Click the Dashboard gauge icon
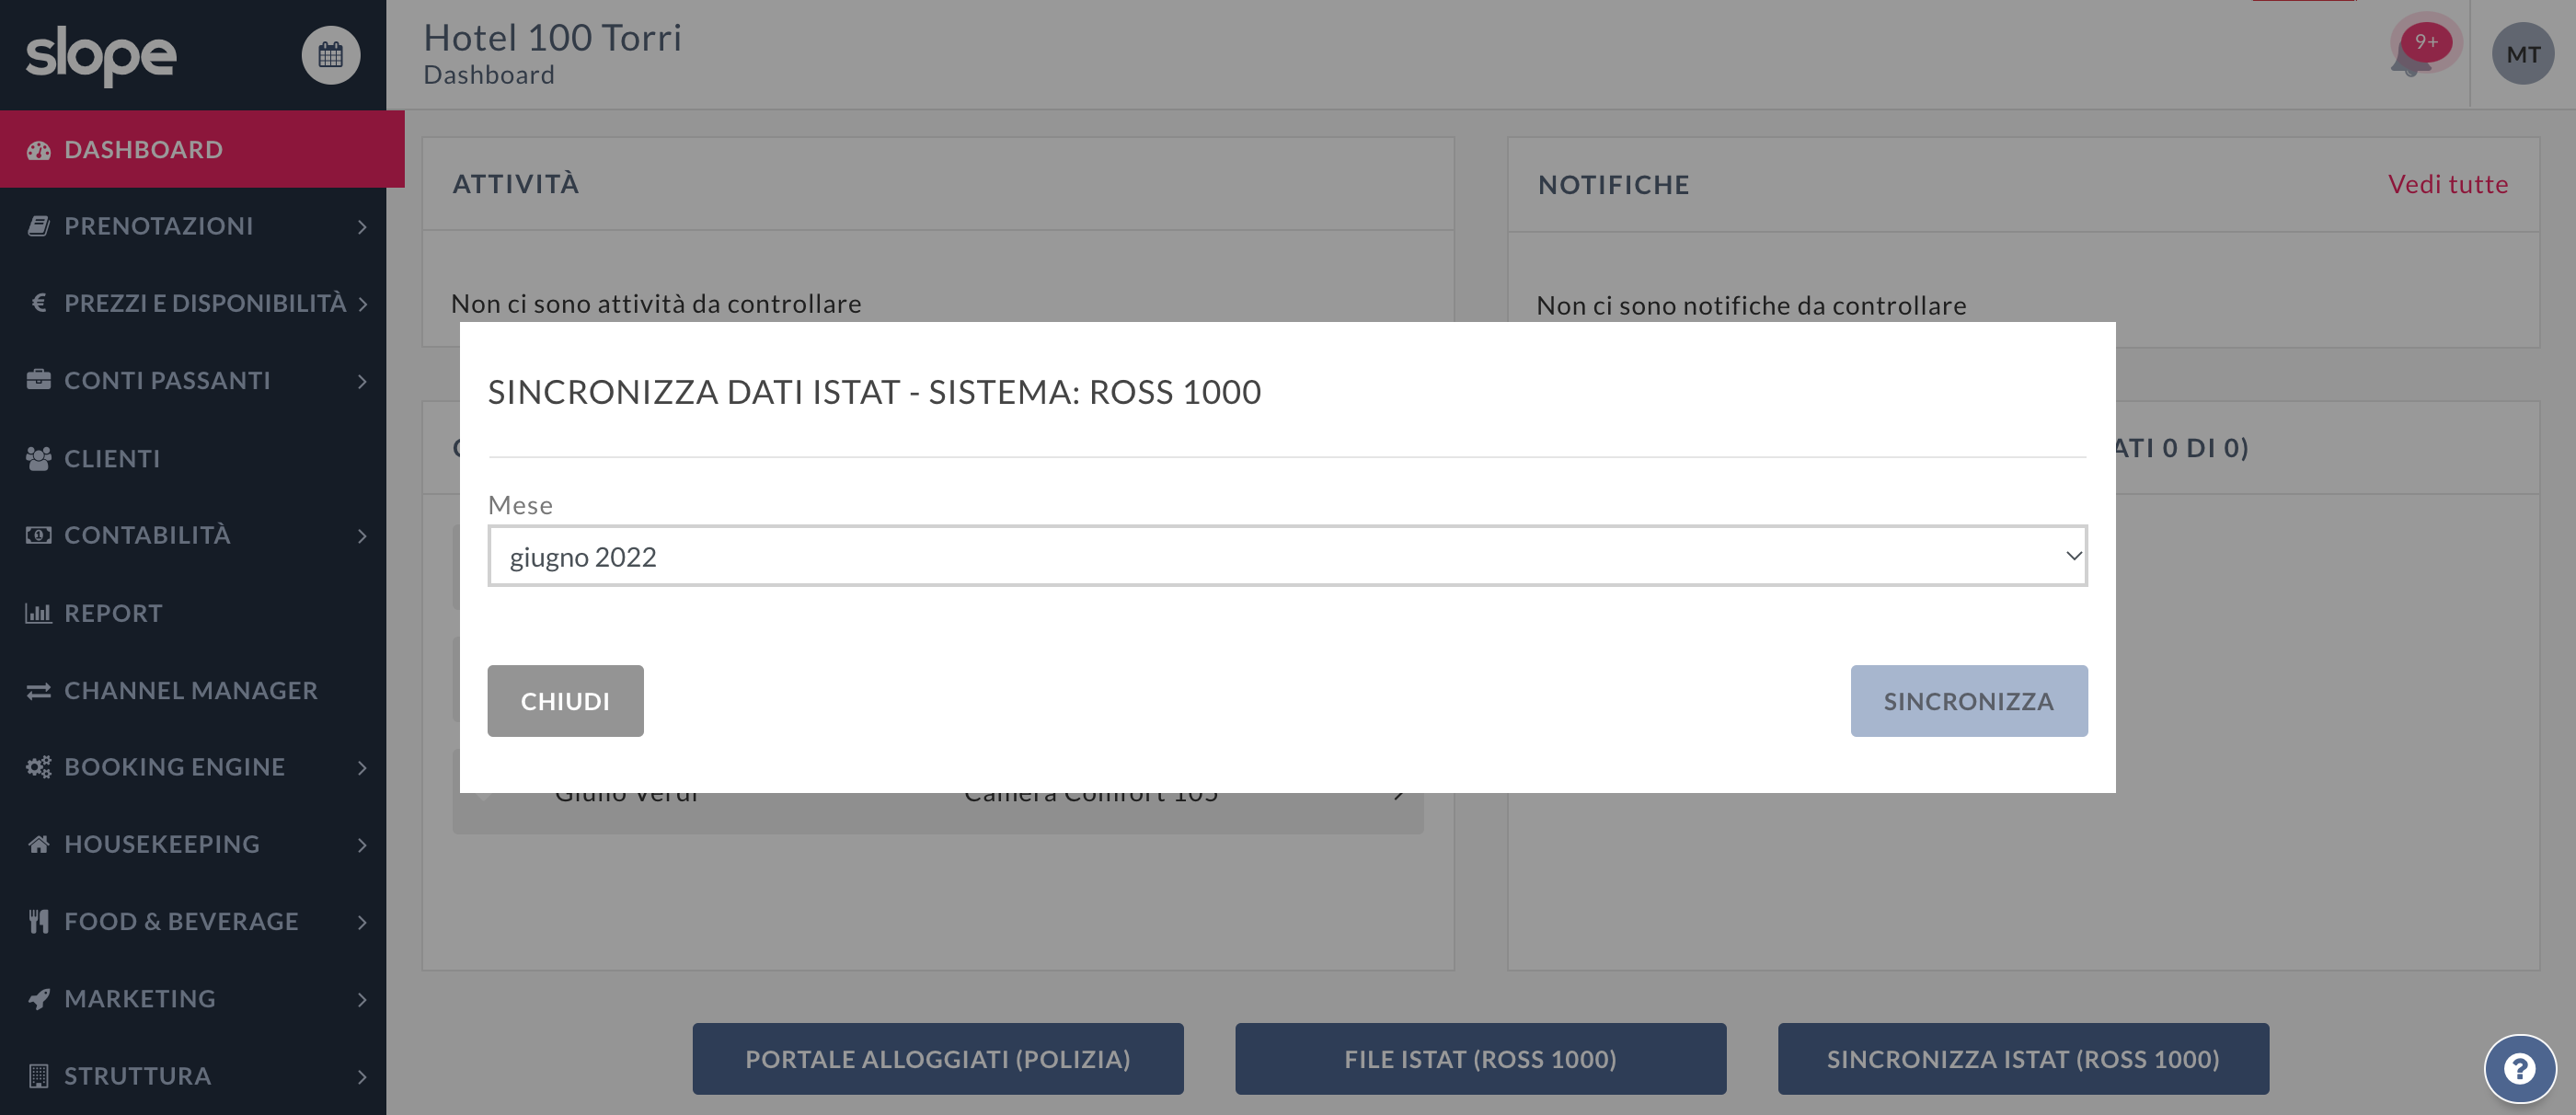Screen dimensions: 2576x1115 (38, 150)
